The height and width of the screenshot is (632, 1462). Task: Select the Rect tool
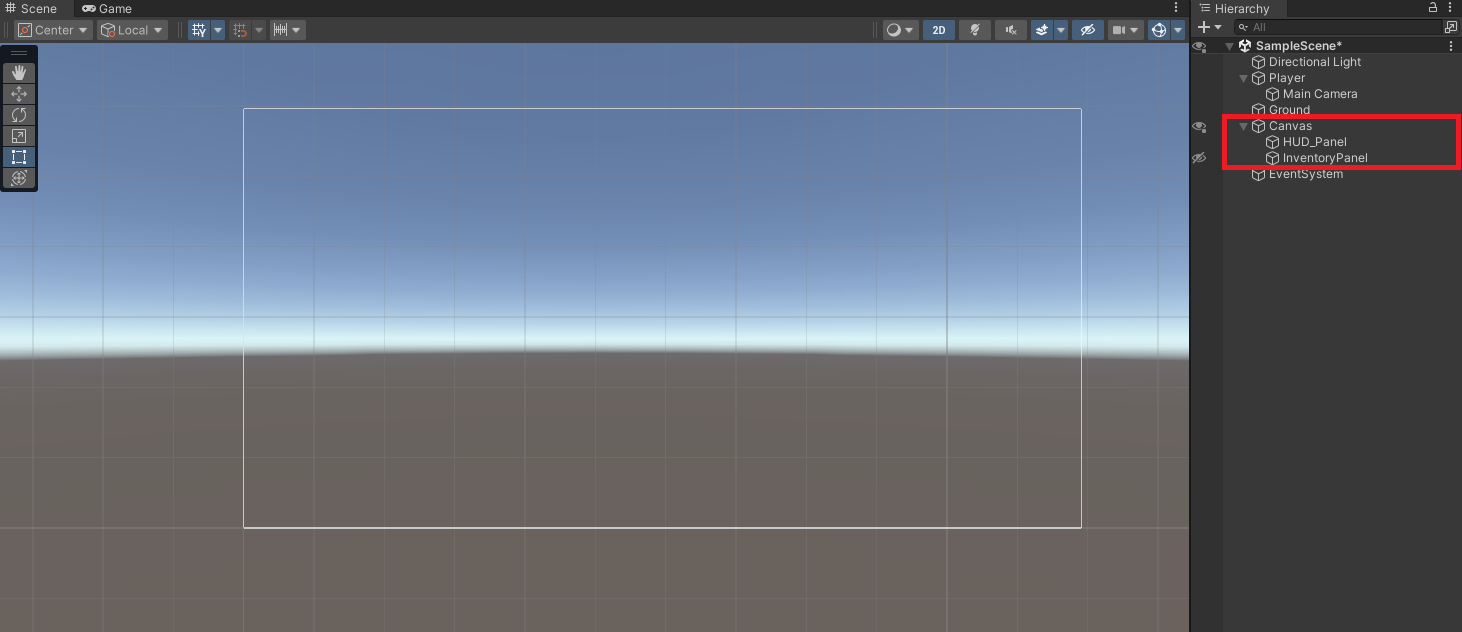click(x=19, y=157)
